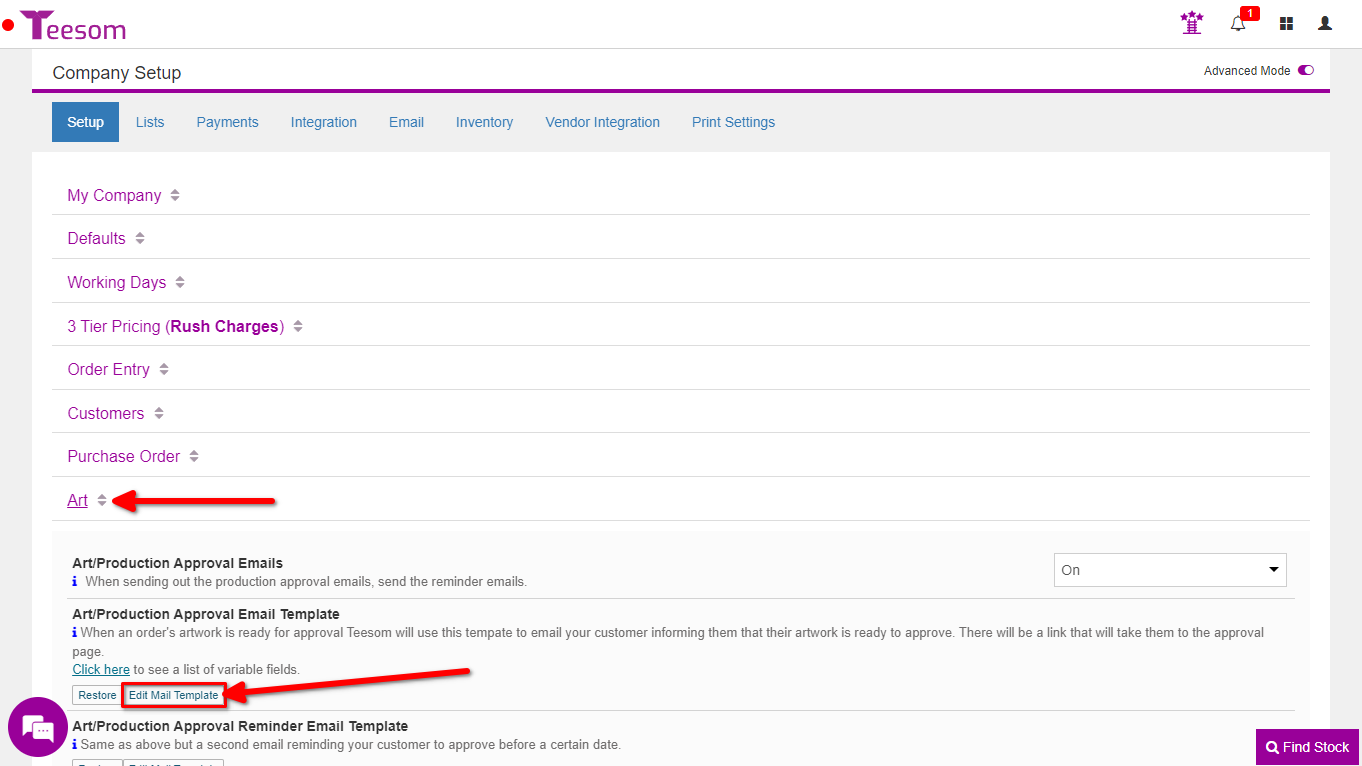Select the Setup tab
This screenshot has height=766, width=1362.
tap(85, 122)
